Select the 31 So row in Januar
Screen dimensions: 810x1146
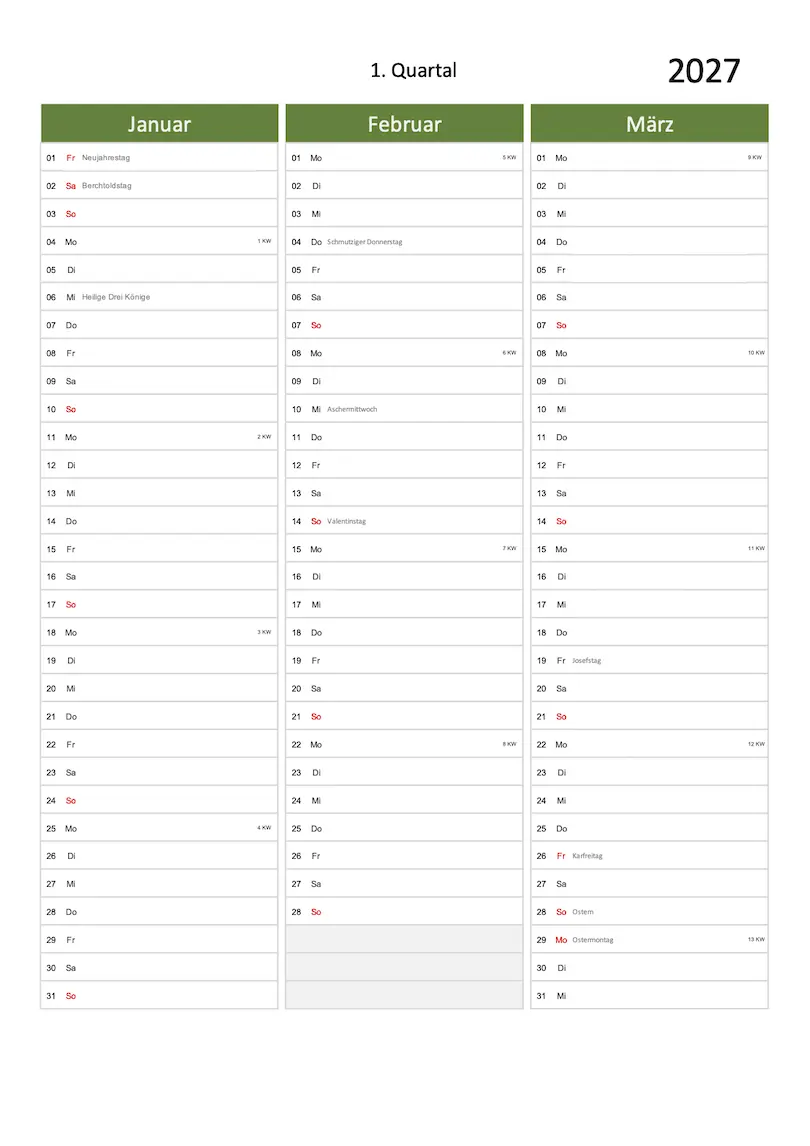pos(159,996)
